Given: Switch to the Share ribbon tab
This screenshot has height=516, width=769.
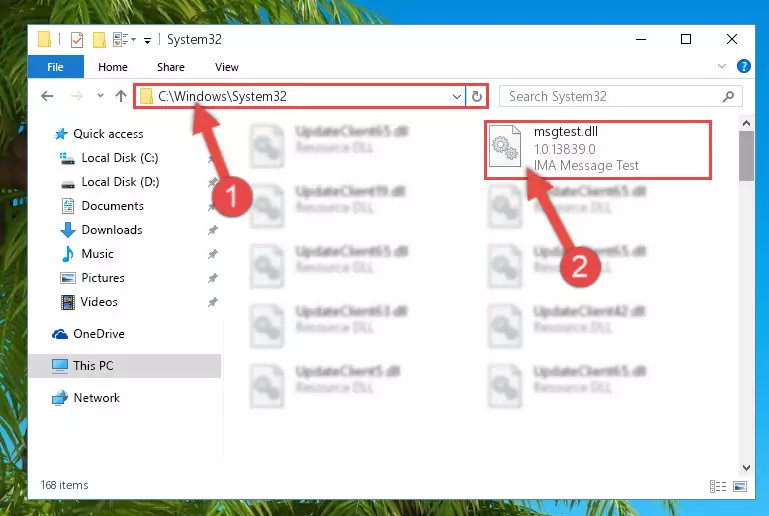Looking at the screenshot, I should pyautogui.click(x=171, y=67).
